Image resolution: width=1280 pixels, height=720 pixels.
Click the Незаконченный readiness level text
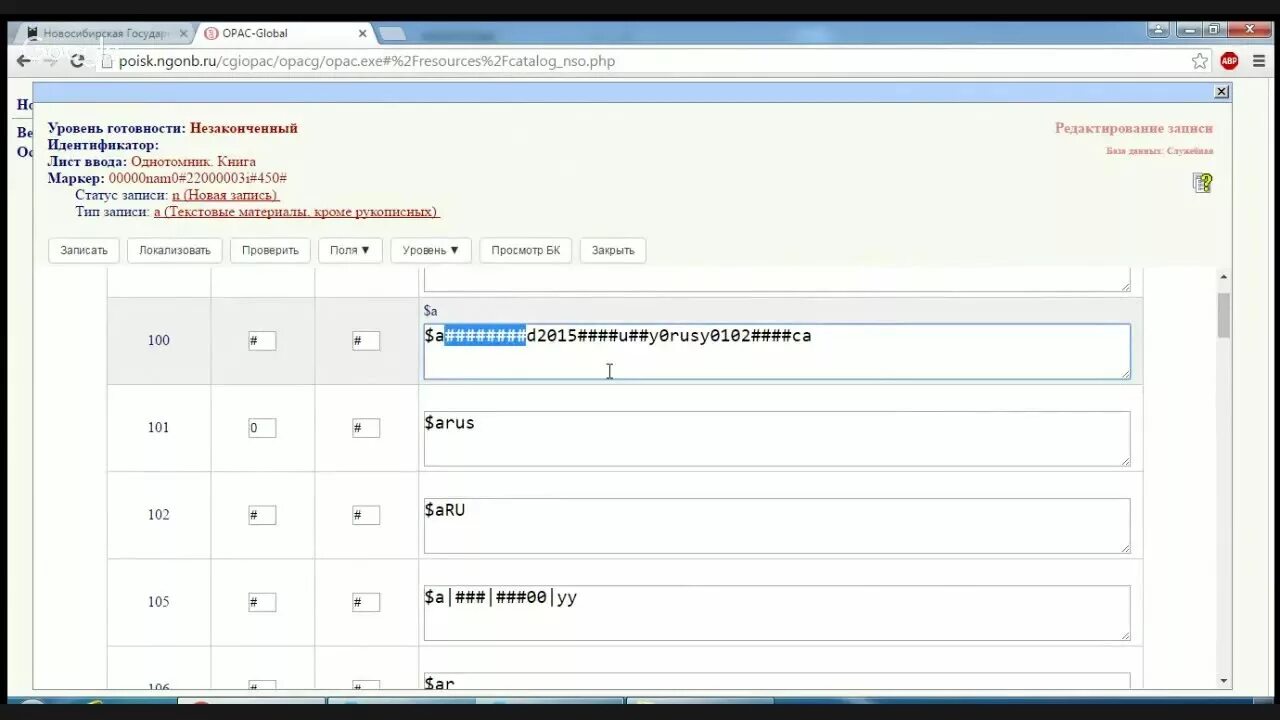[x=244, y=128]
